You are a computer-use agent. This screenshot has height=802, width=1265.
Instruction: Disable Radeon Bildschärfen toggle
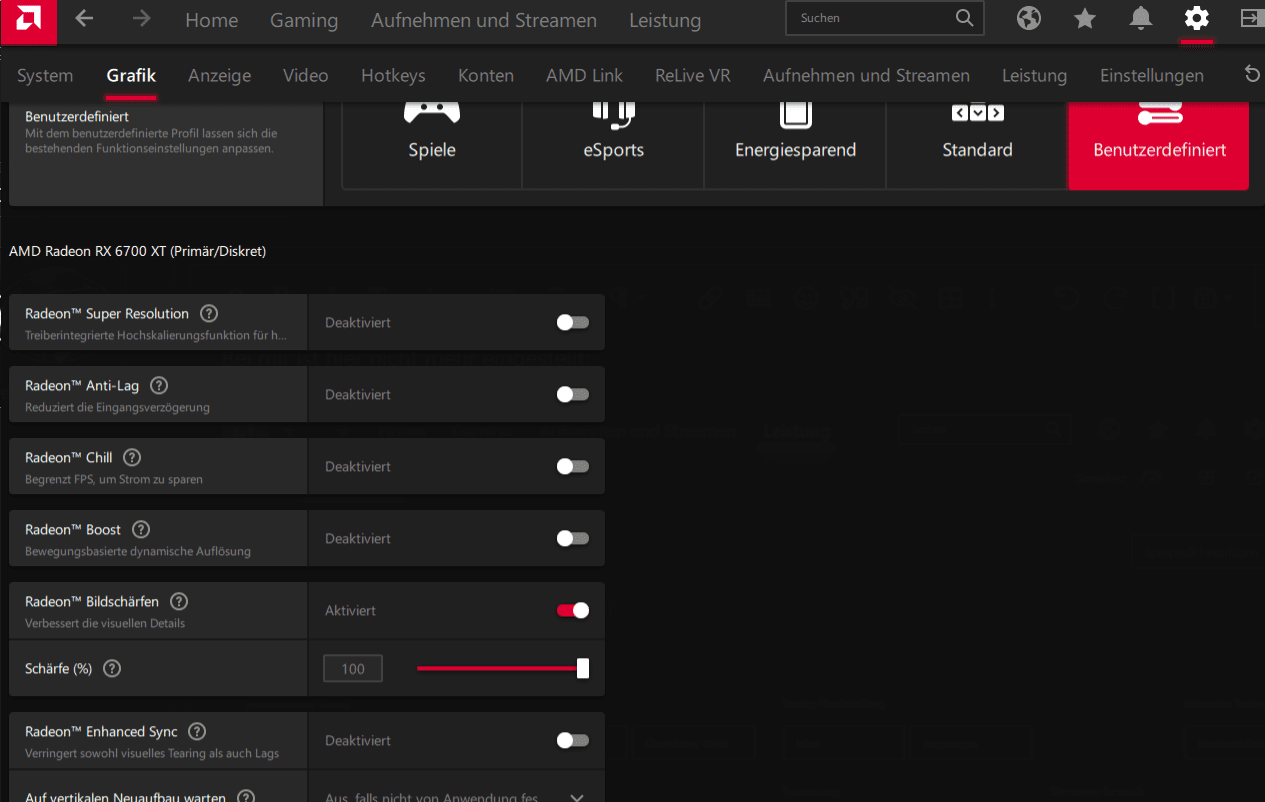pos(573,610)
